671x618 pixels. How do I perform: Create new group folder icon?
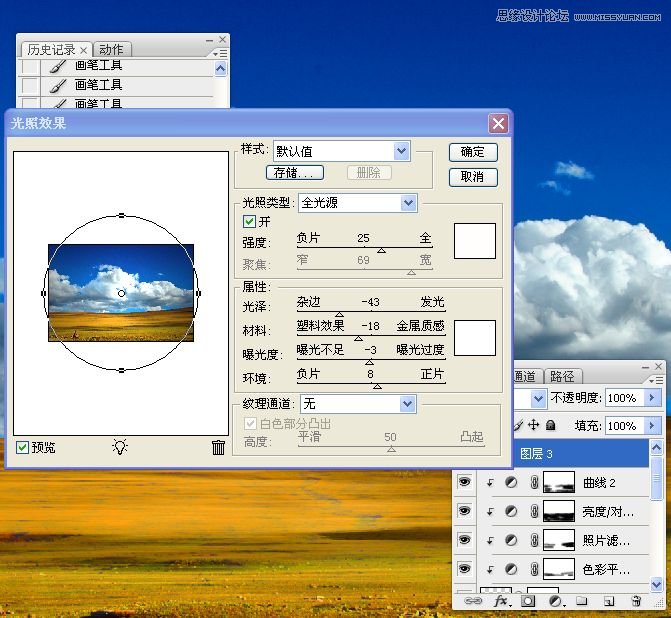(x=582, y=601)
